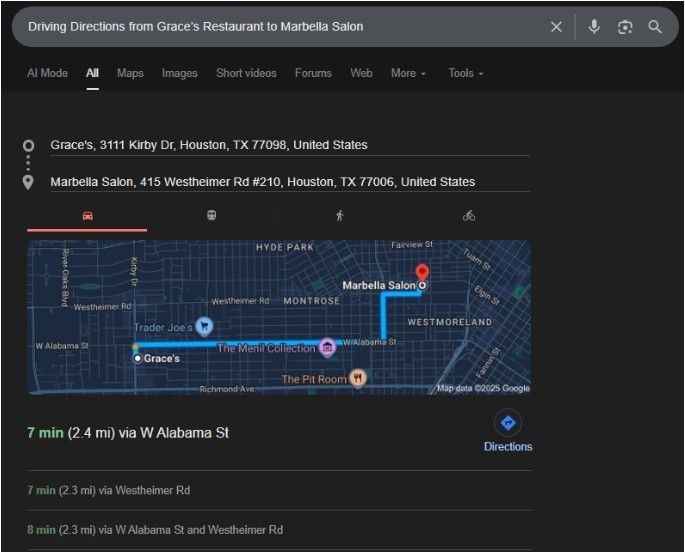Open search by image camera icon

[x=625, y=28]
